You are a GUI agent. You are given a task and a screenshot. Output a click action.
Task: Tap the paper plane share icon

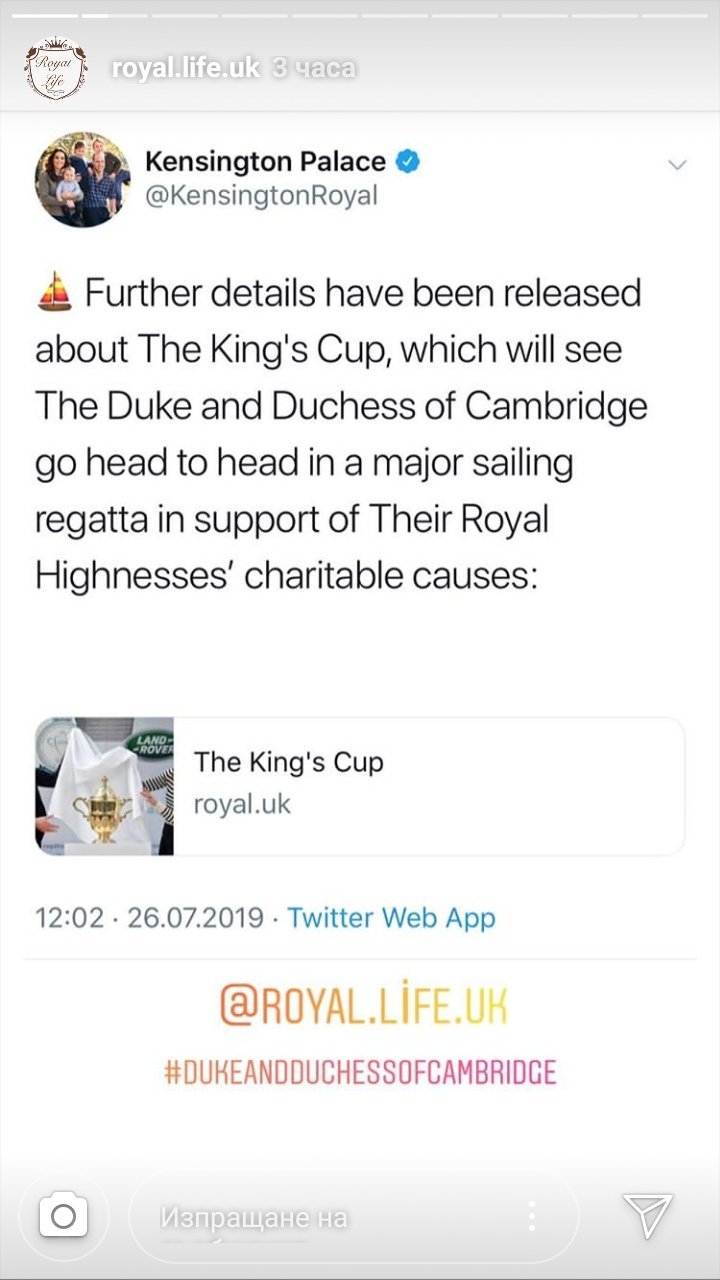(647, 1216)
